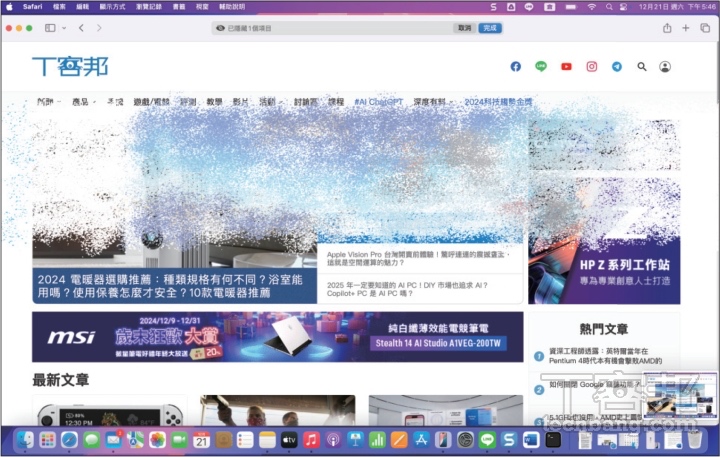Open the Apple Vision Pro article link
Image resolution: width=720 pixels, height=457 pixels.
[x=418, y=258]
